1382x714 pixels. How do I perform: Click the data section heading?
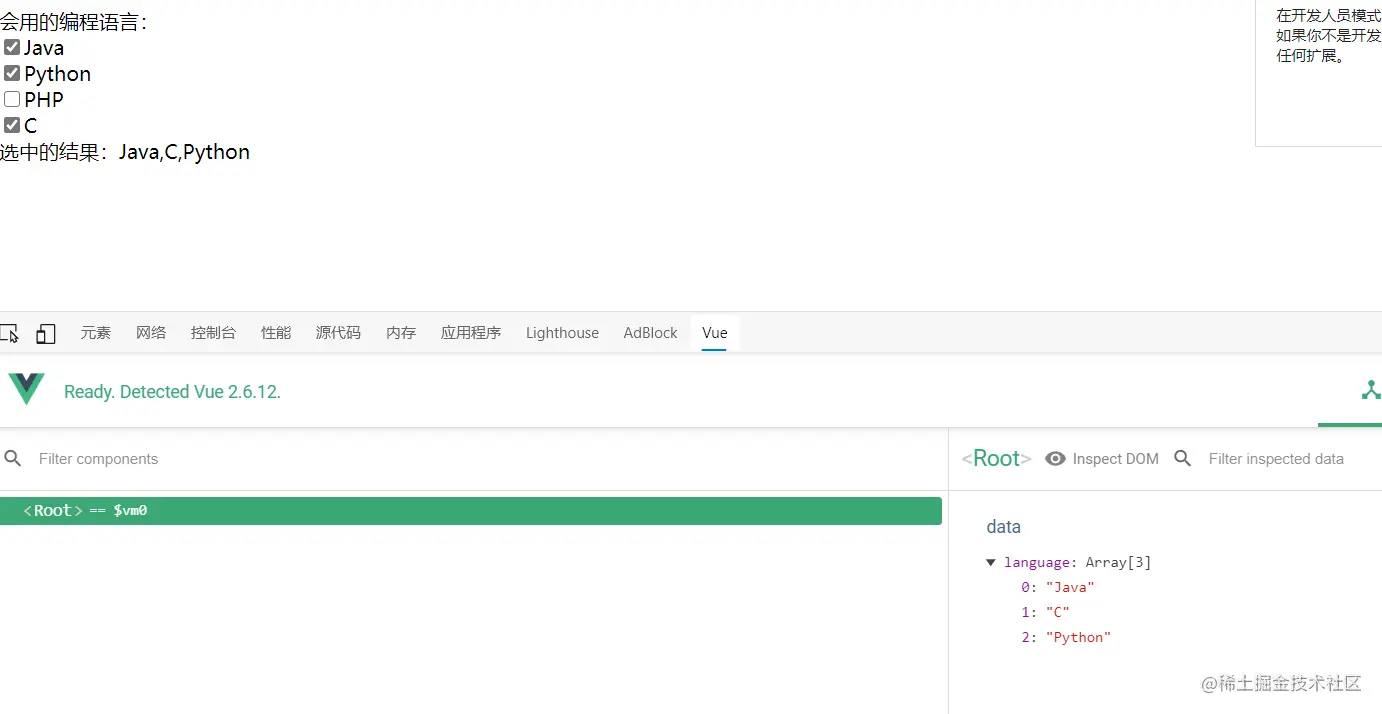point(1004,527)
